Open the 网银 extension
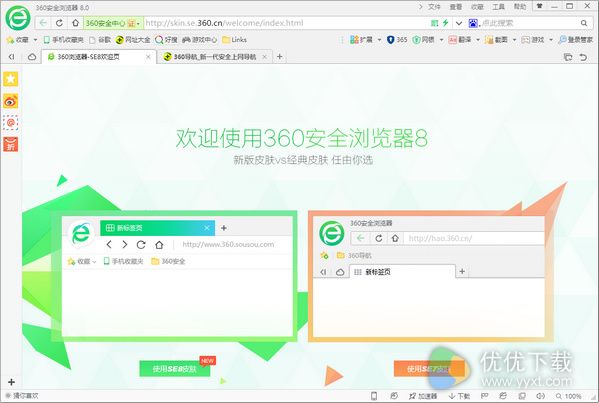Viewport: 599px width, 403px height. 423,40
